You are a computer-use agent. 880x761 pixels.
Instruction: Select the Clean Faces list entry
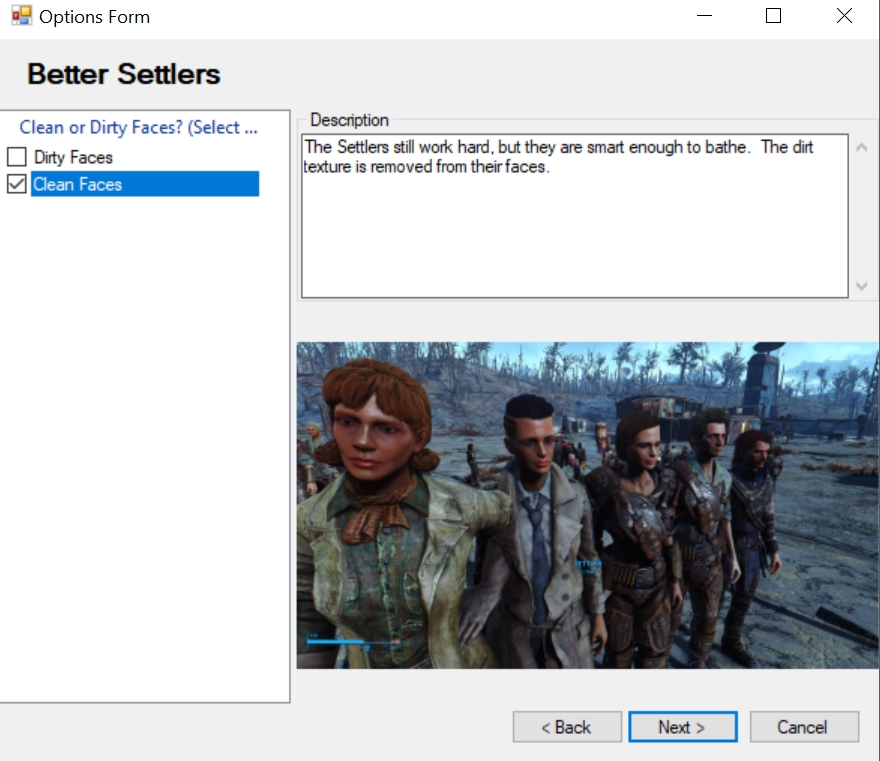coord(100,184)
